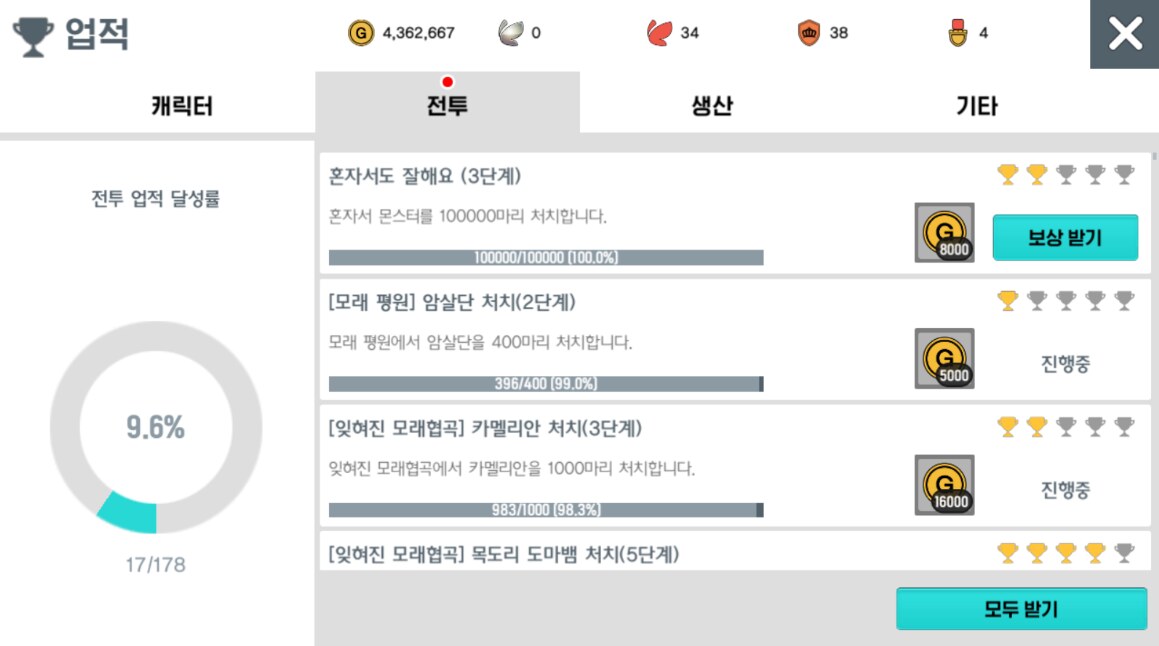Close the achievements window with X
This screenshot has height=646, width=1159.
tap(1124, 34)
